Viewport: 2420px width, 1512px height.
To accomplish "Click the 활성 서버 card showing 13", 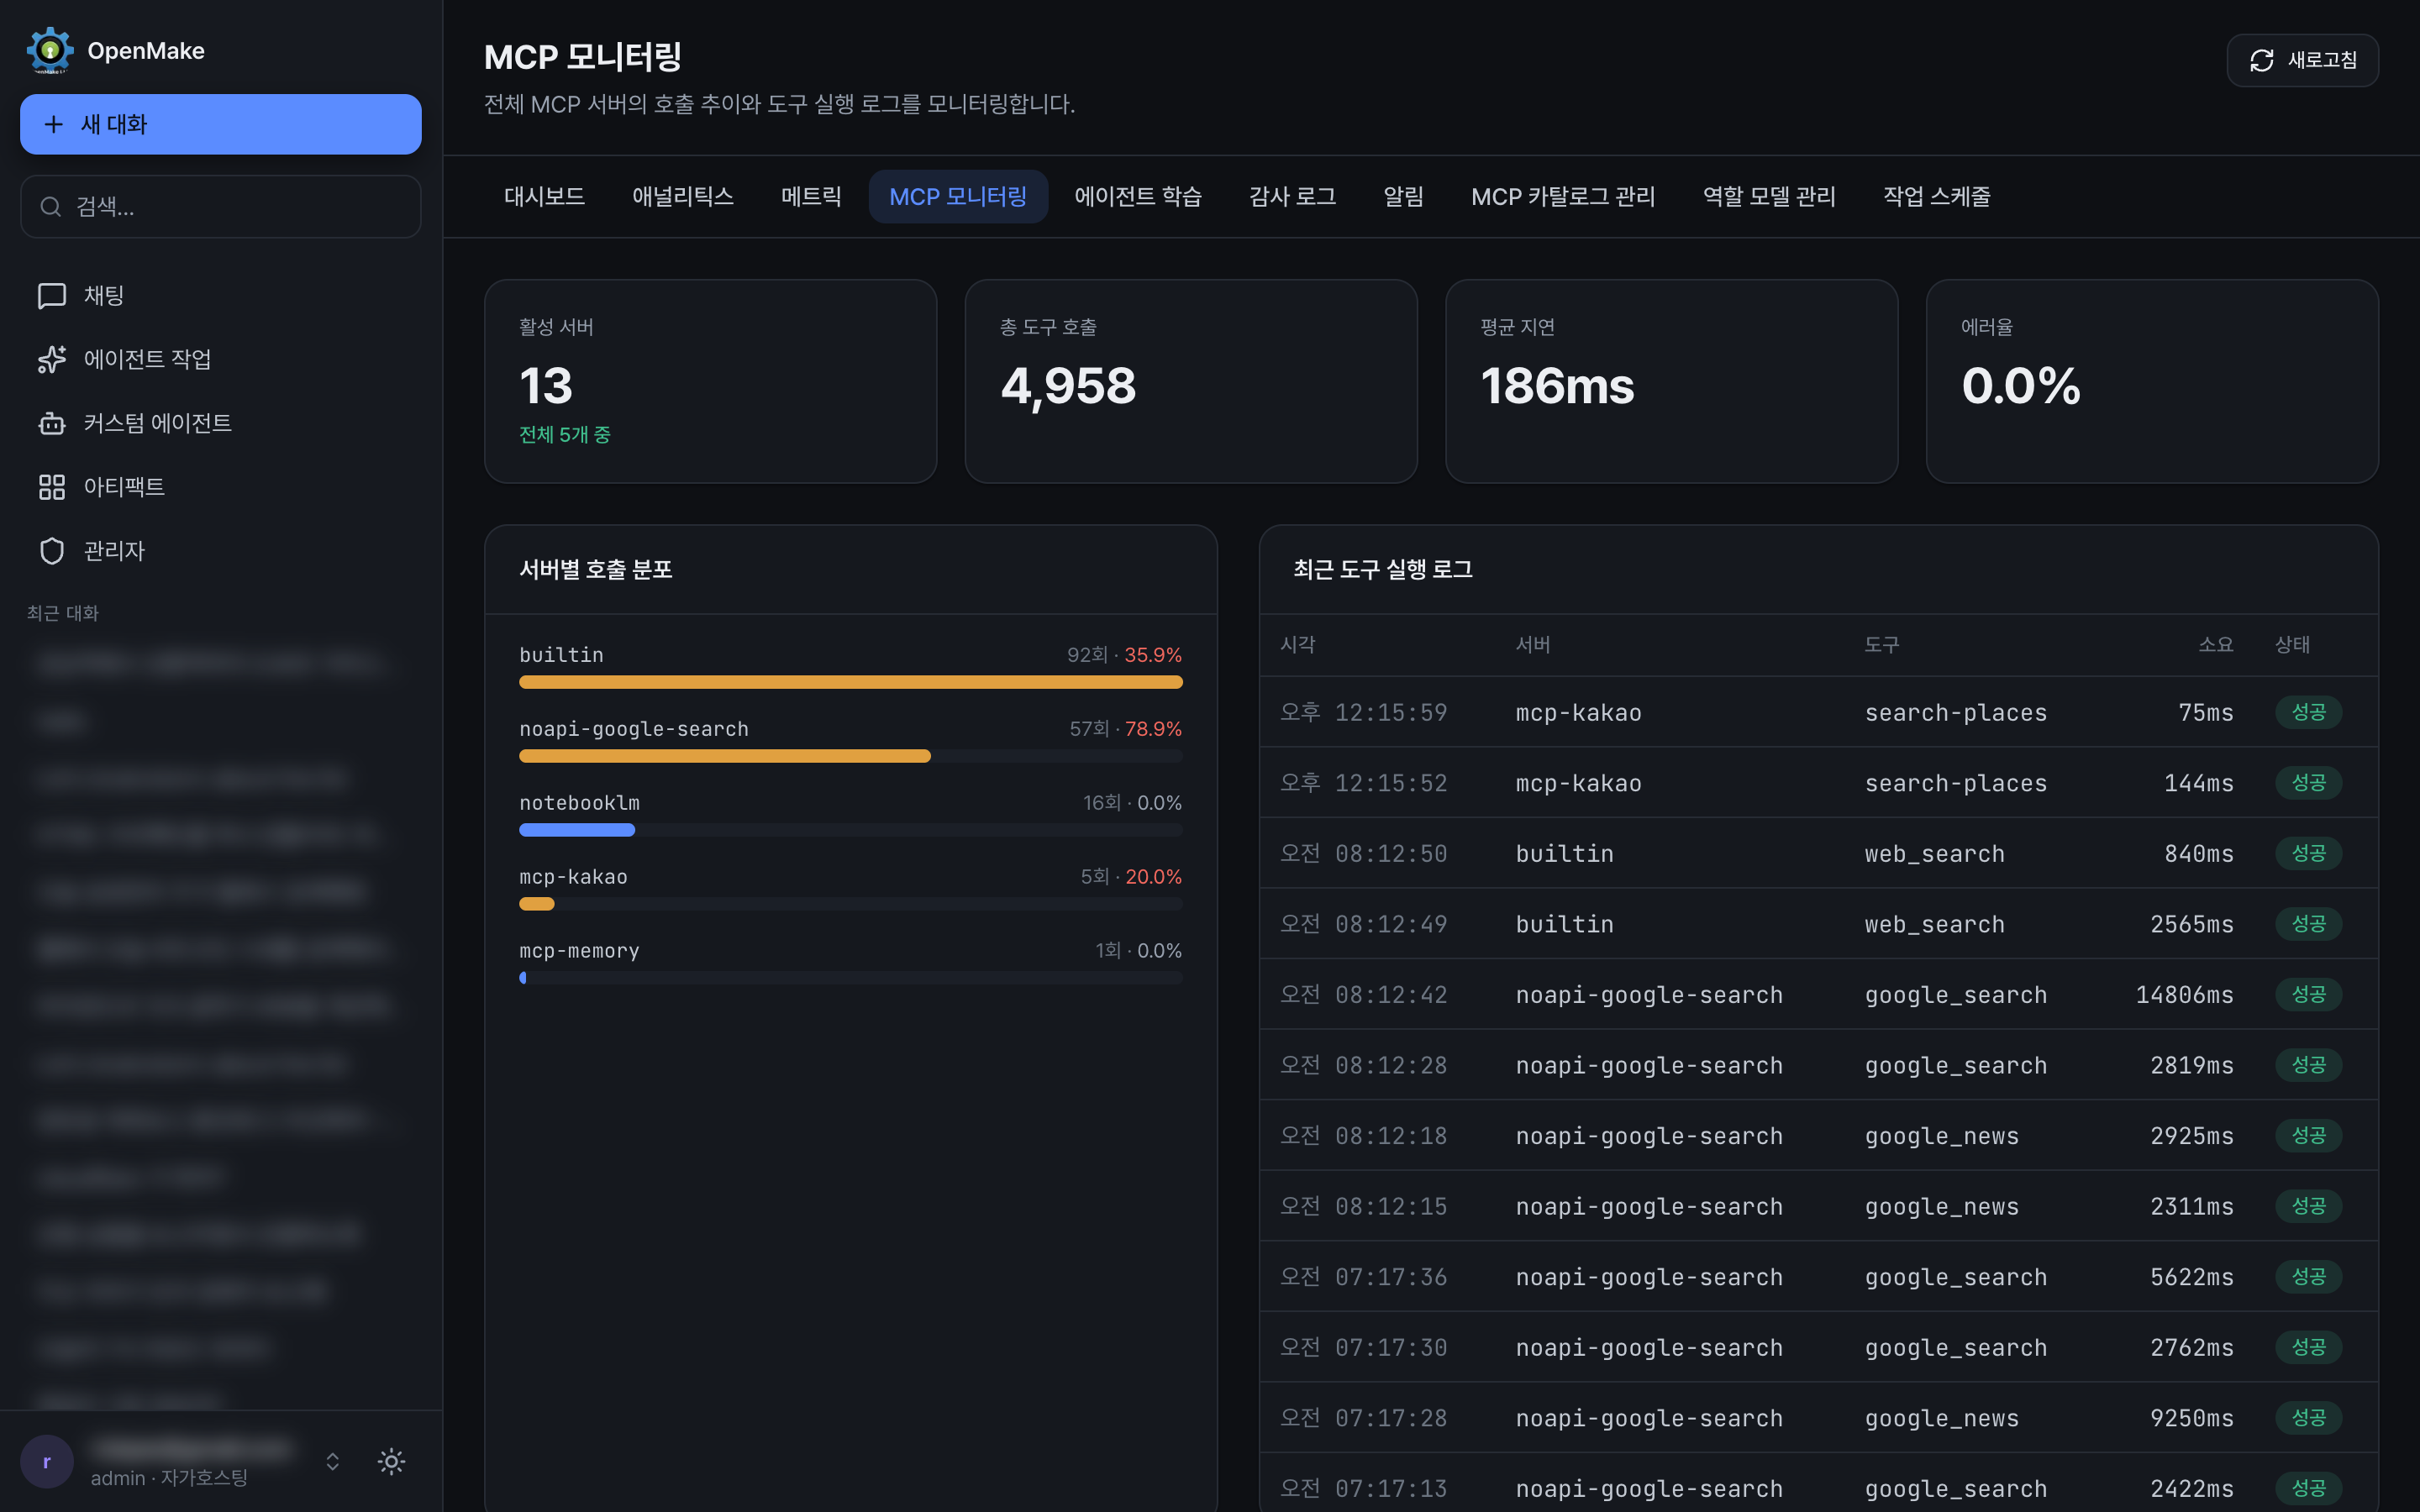I will coord(710,381).
